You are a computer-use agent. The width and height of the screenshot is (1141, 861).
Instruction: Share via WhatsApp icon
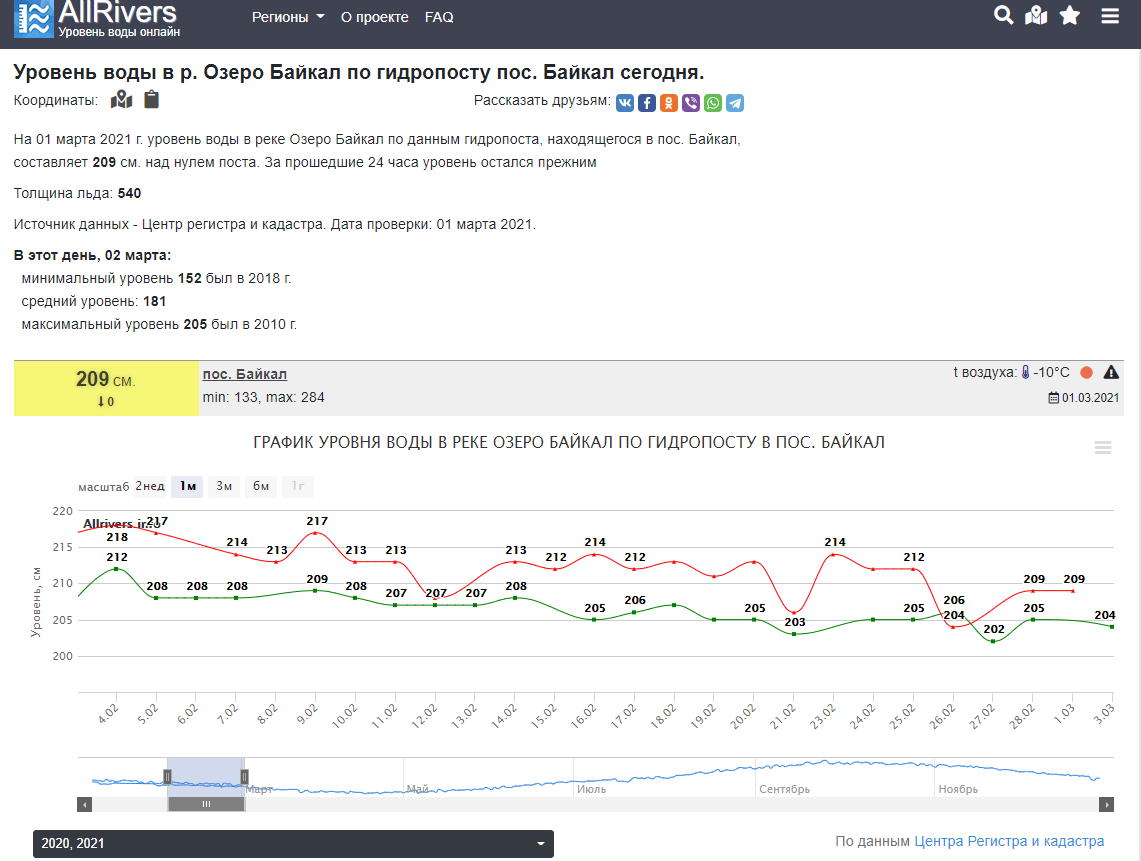(x=713, y=103)
